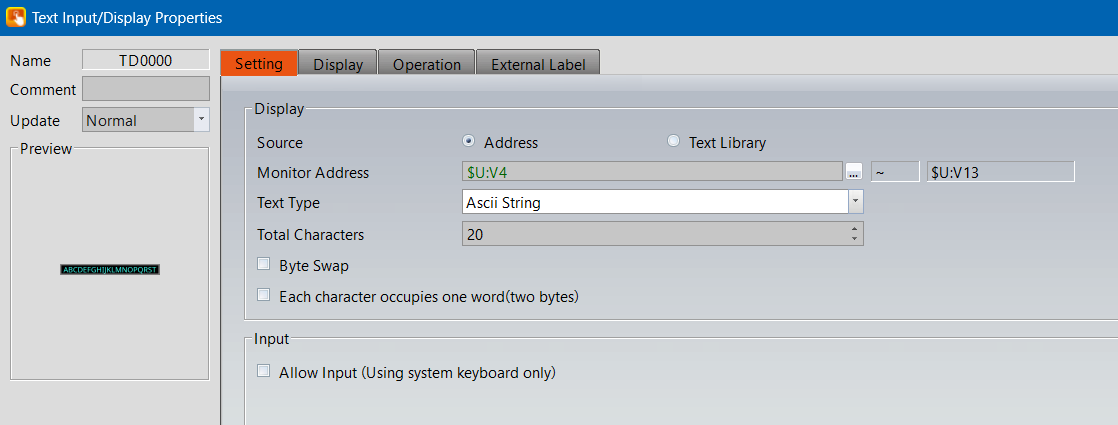Select the Address source radio button
The height and width of the screenshot is (425, 1118).
coord(468,142)
